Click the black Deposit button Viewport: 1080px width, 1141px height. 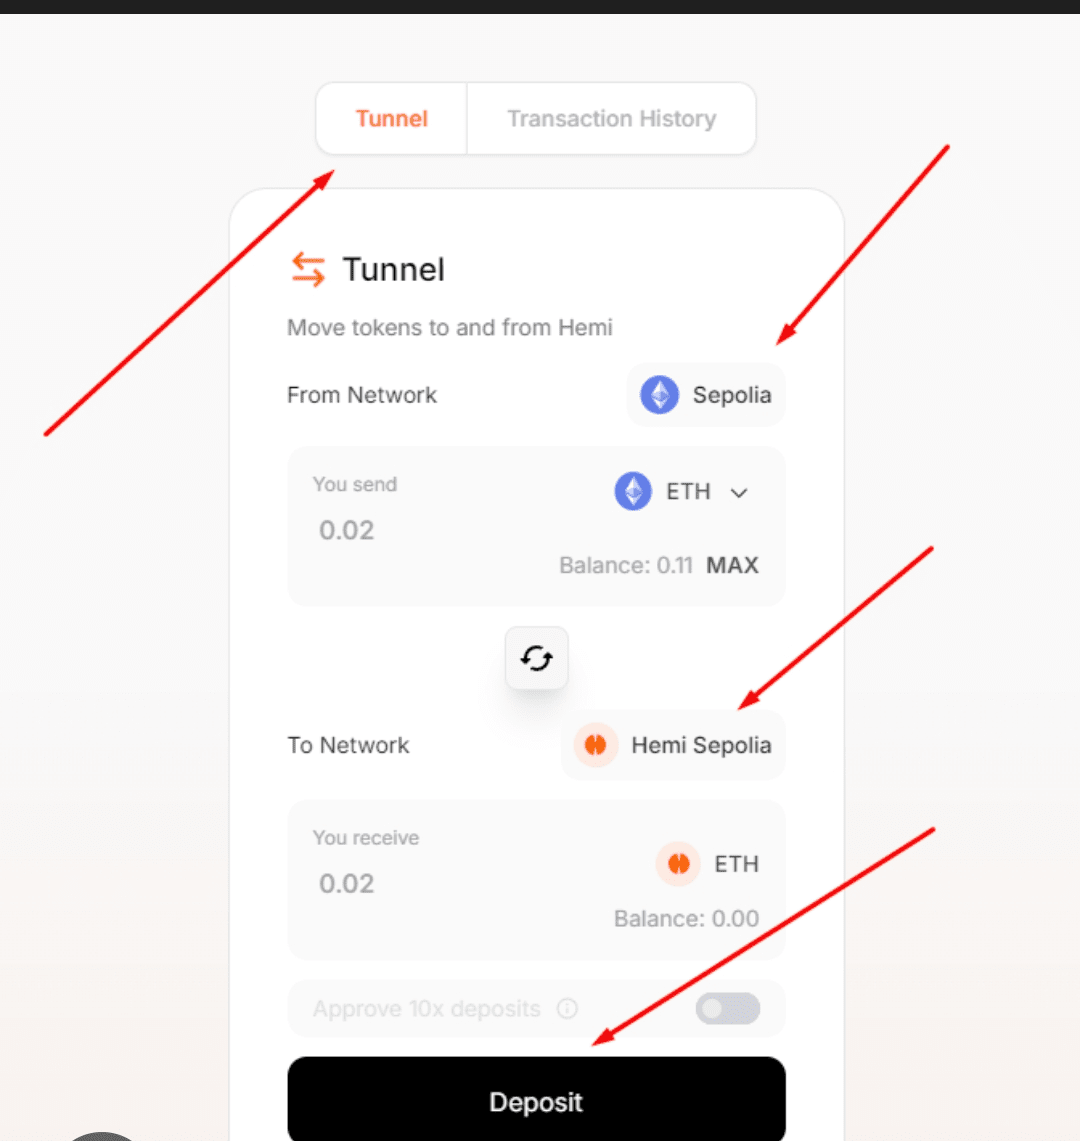point(536,1101)
